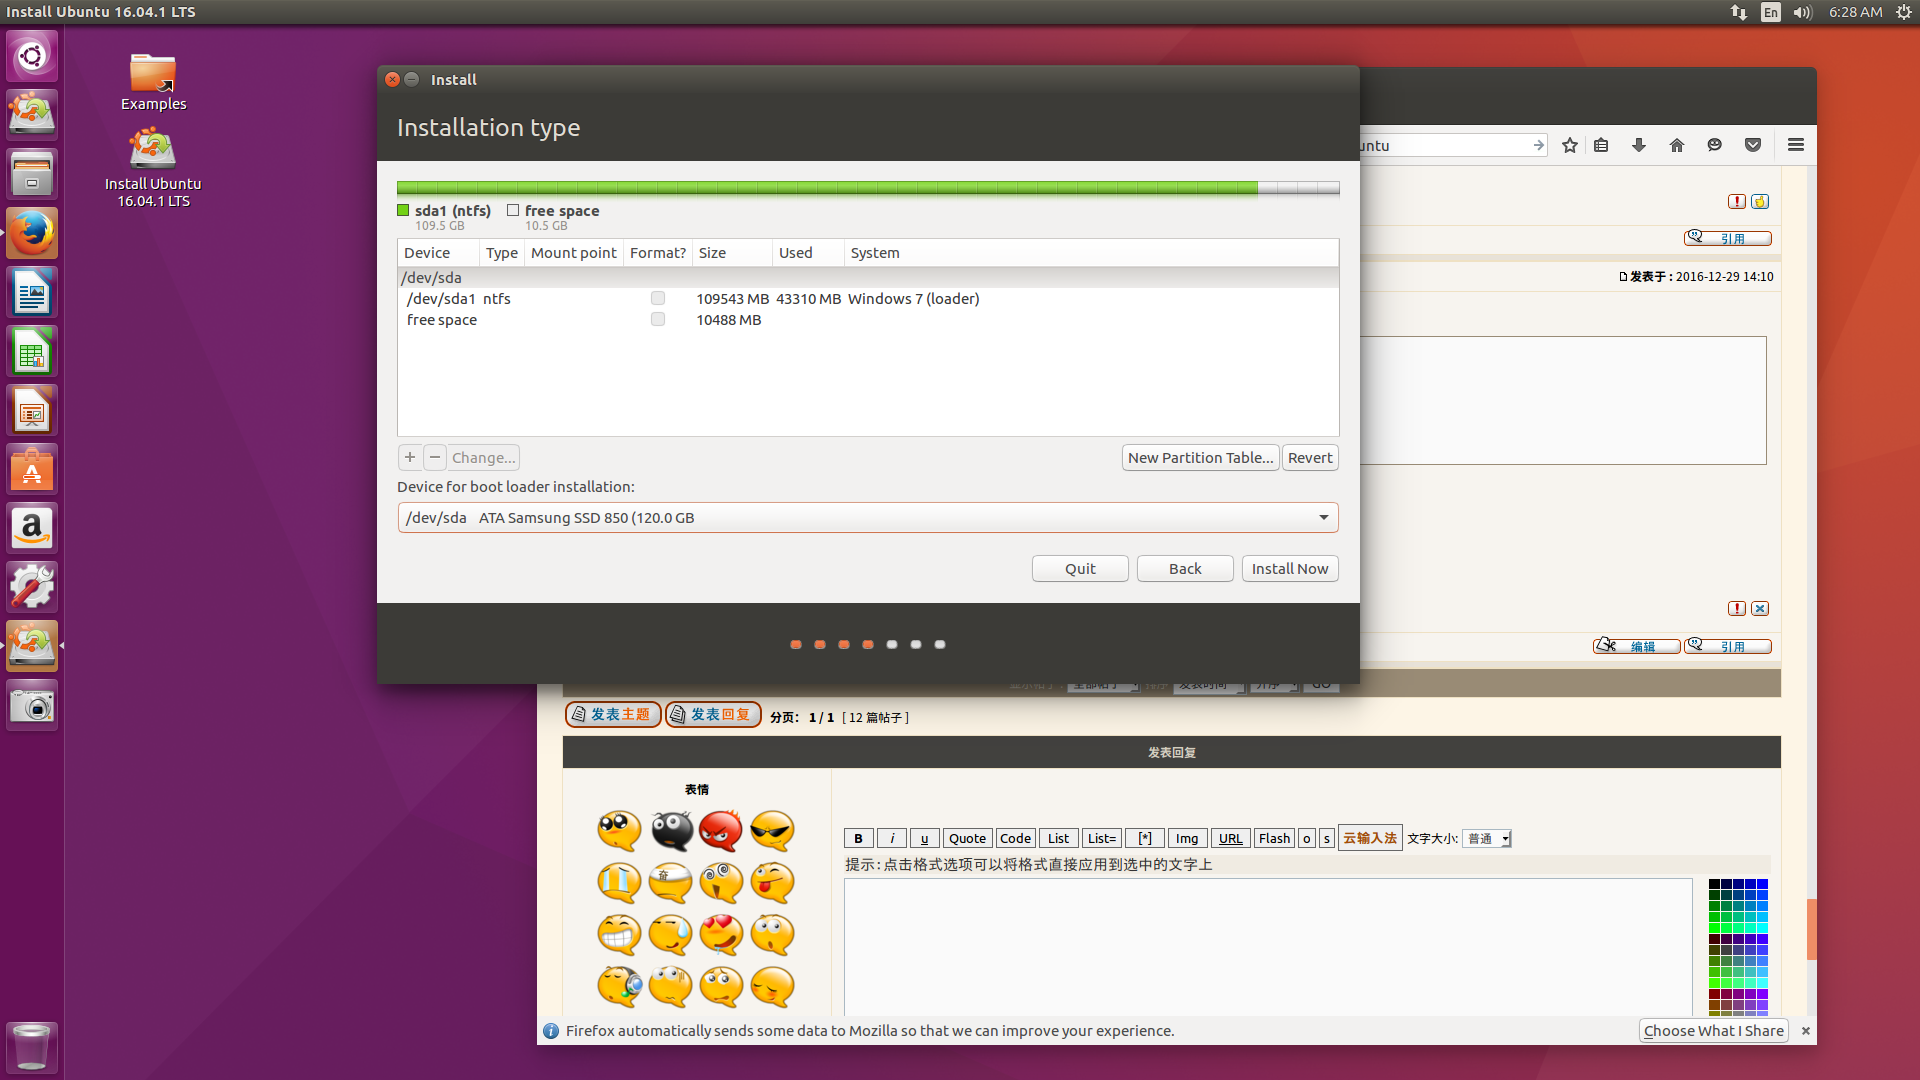Open the Screenshot tool in the dock
The height and width of the screenshot is (1080, 1920).
[x=32, y=705]
